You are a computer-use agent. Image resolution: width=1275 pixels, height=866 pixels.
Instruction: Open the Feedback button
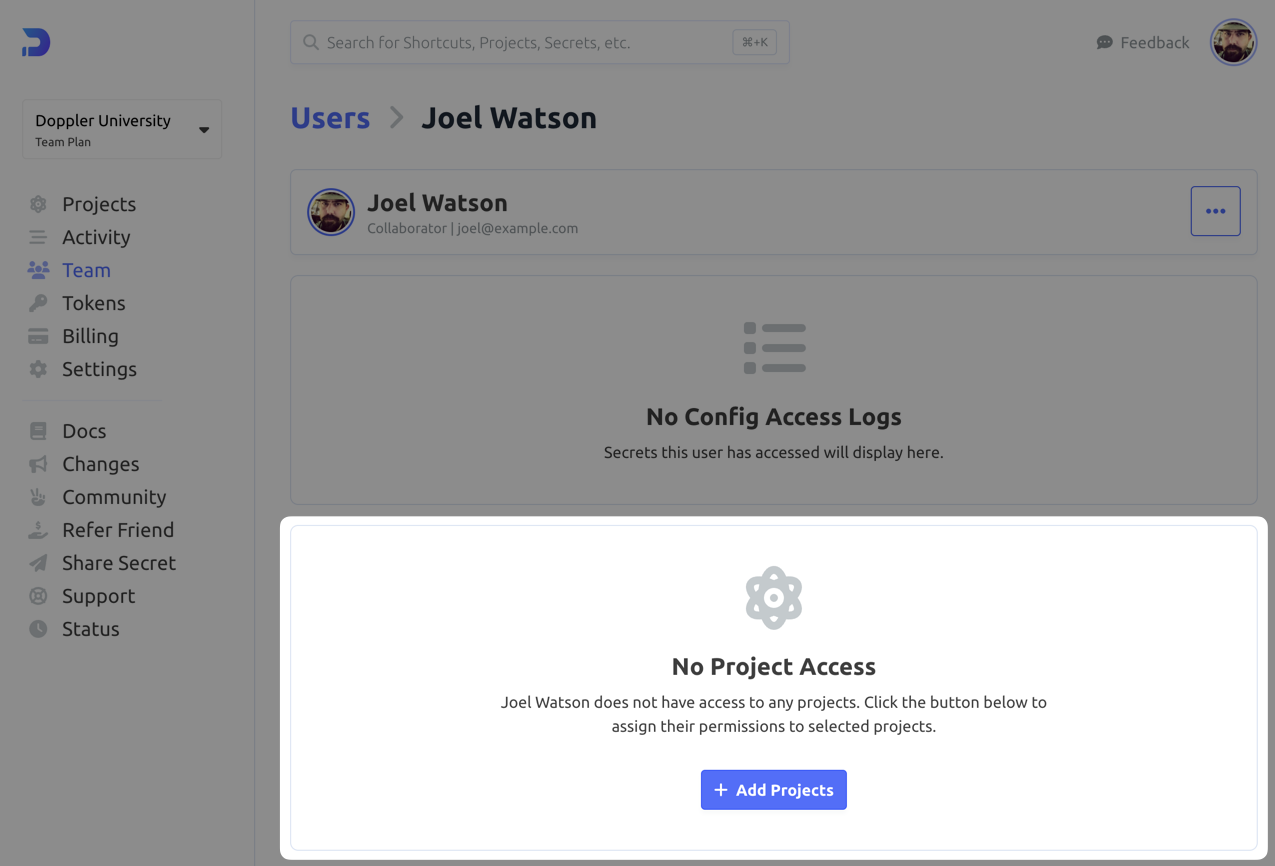click(x=1143, y=43)
